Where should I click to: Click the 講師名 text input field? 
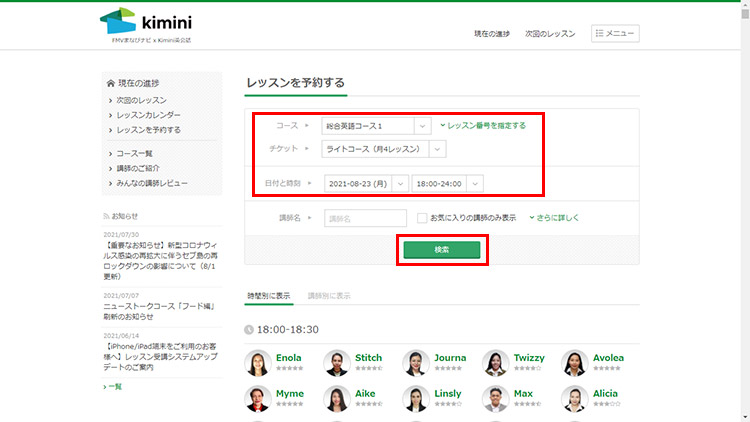click(x=365, y=218)
